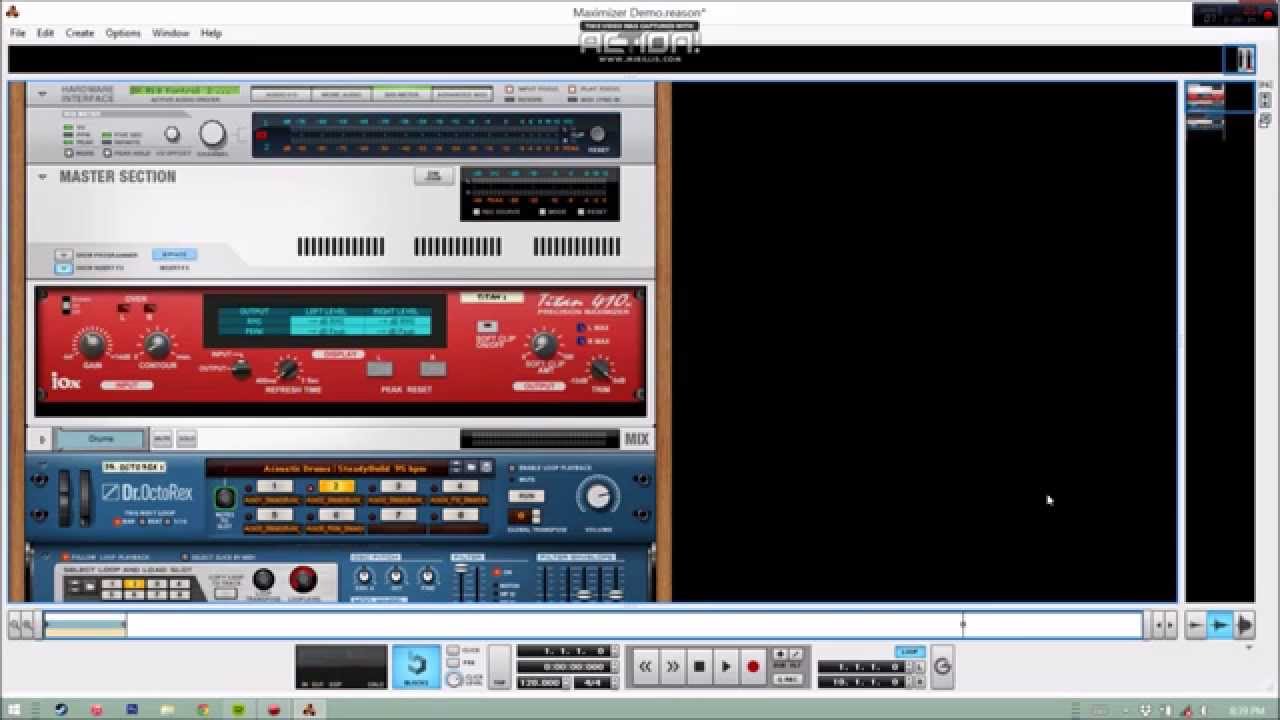Viewport: 1280px width, 720px height.
Task: Adjust the Titan 410 Contour knob
Action: (x=157, y=345)
